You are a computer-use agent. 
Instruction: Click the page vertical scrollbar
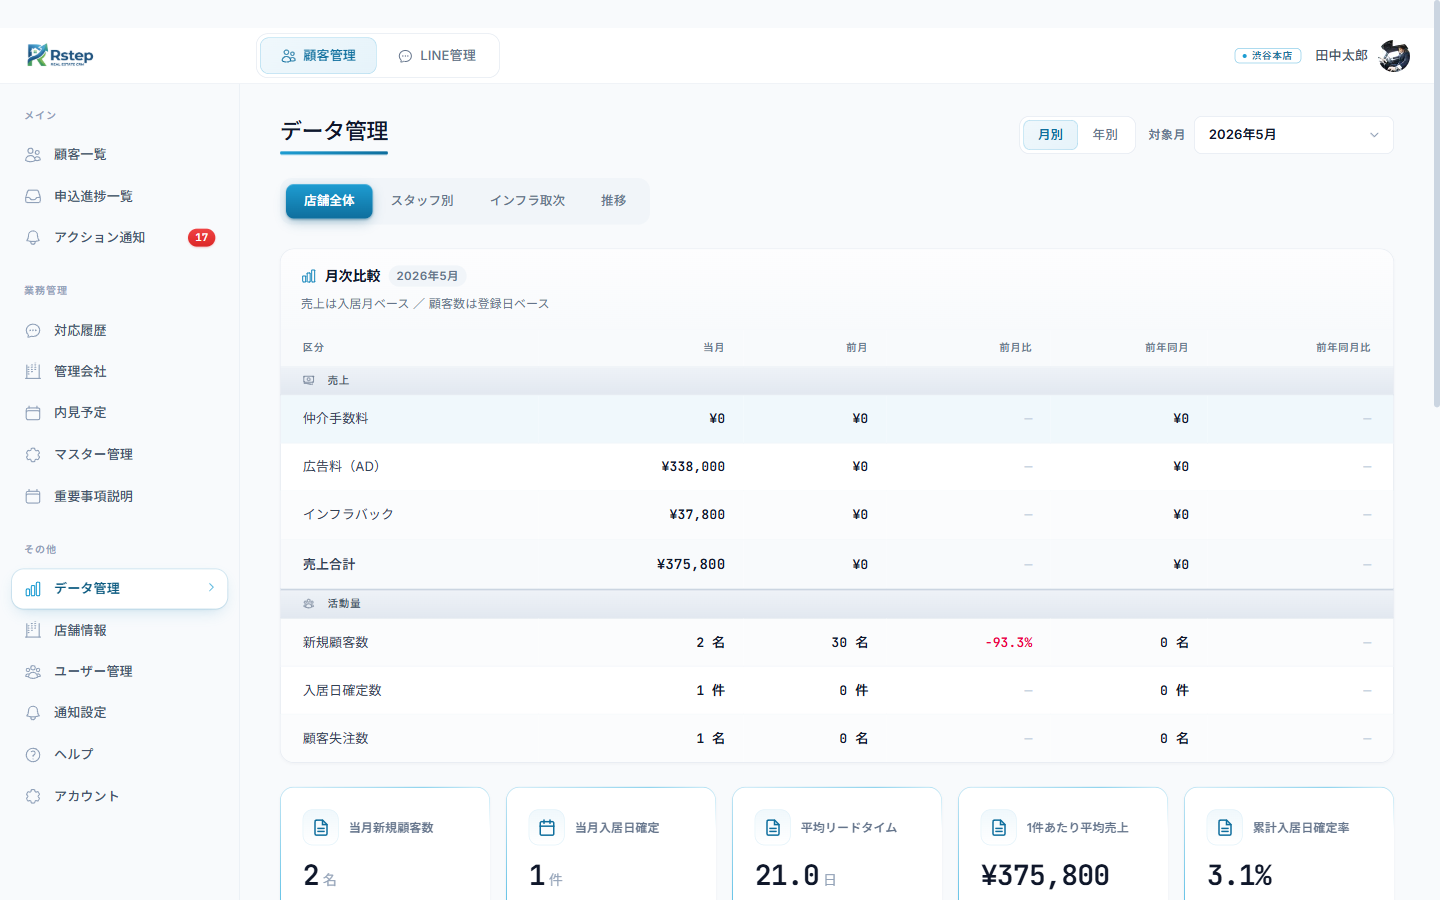(x=1436, y=205)
